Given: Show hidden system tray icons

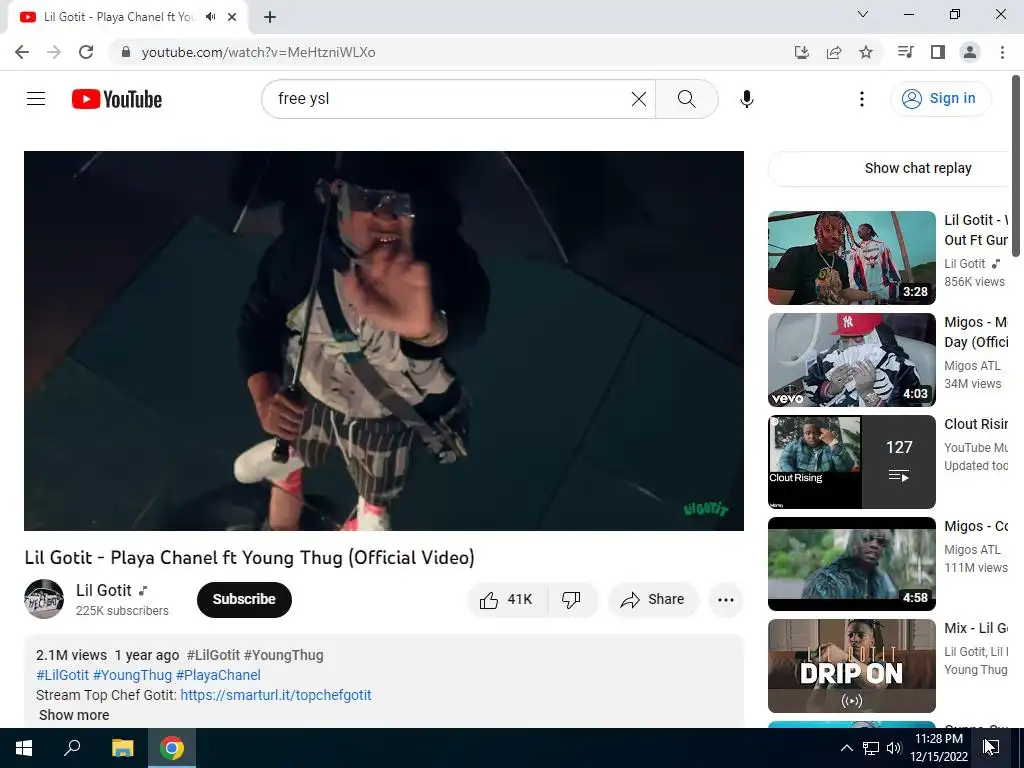Looking at the screenshot, I should click(x=846, y=748).
